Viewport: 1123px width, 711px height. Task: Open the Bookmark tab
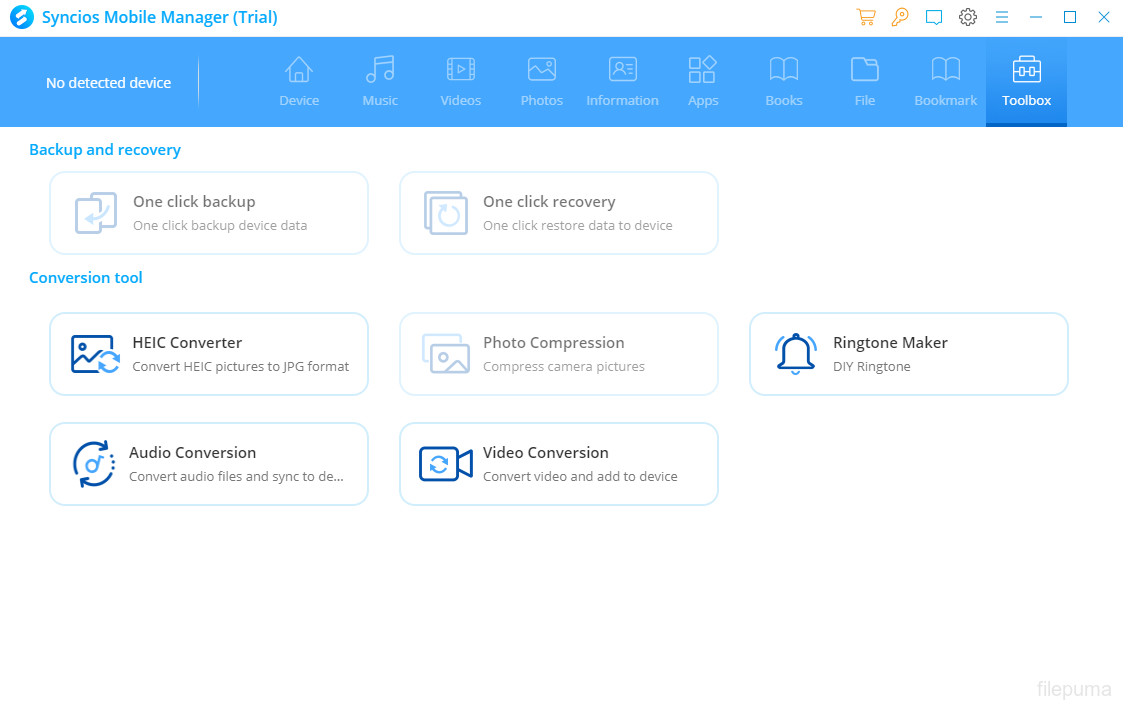(946, 82)
